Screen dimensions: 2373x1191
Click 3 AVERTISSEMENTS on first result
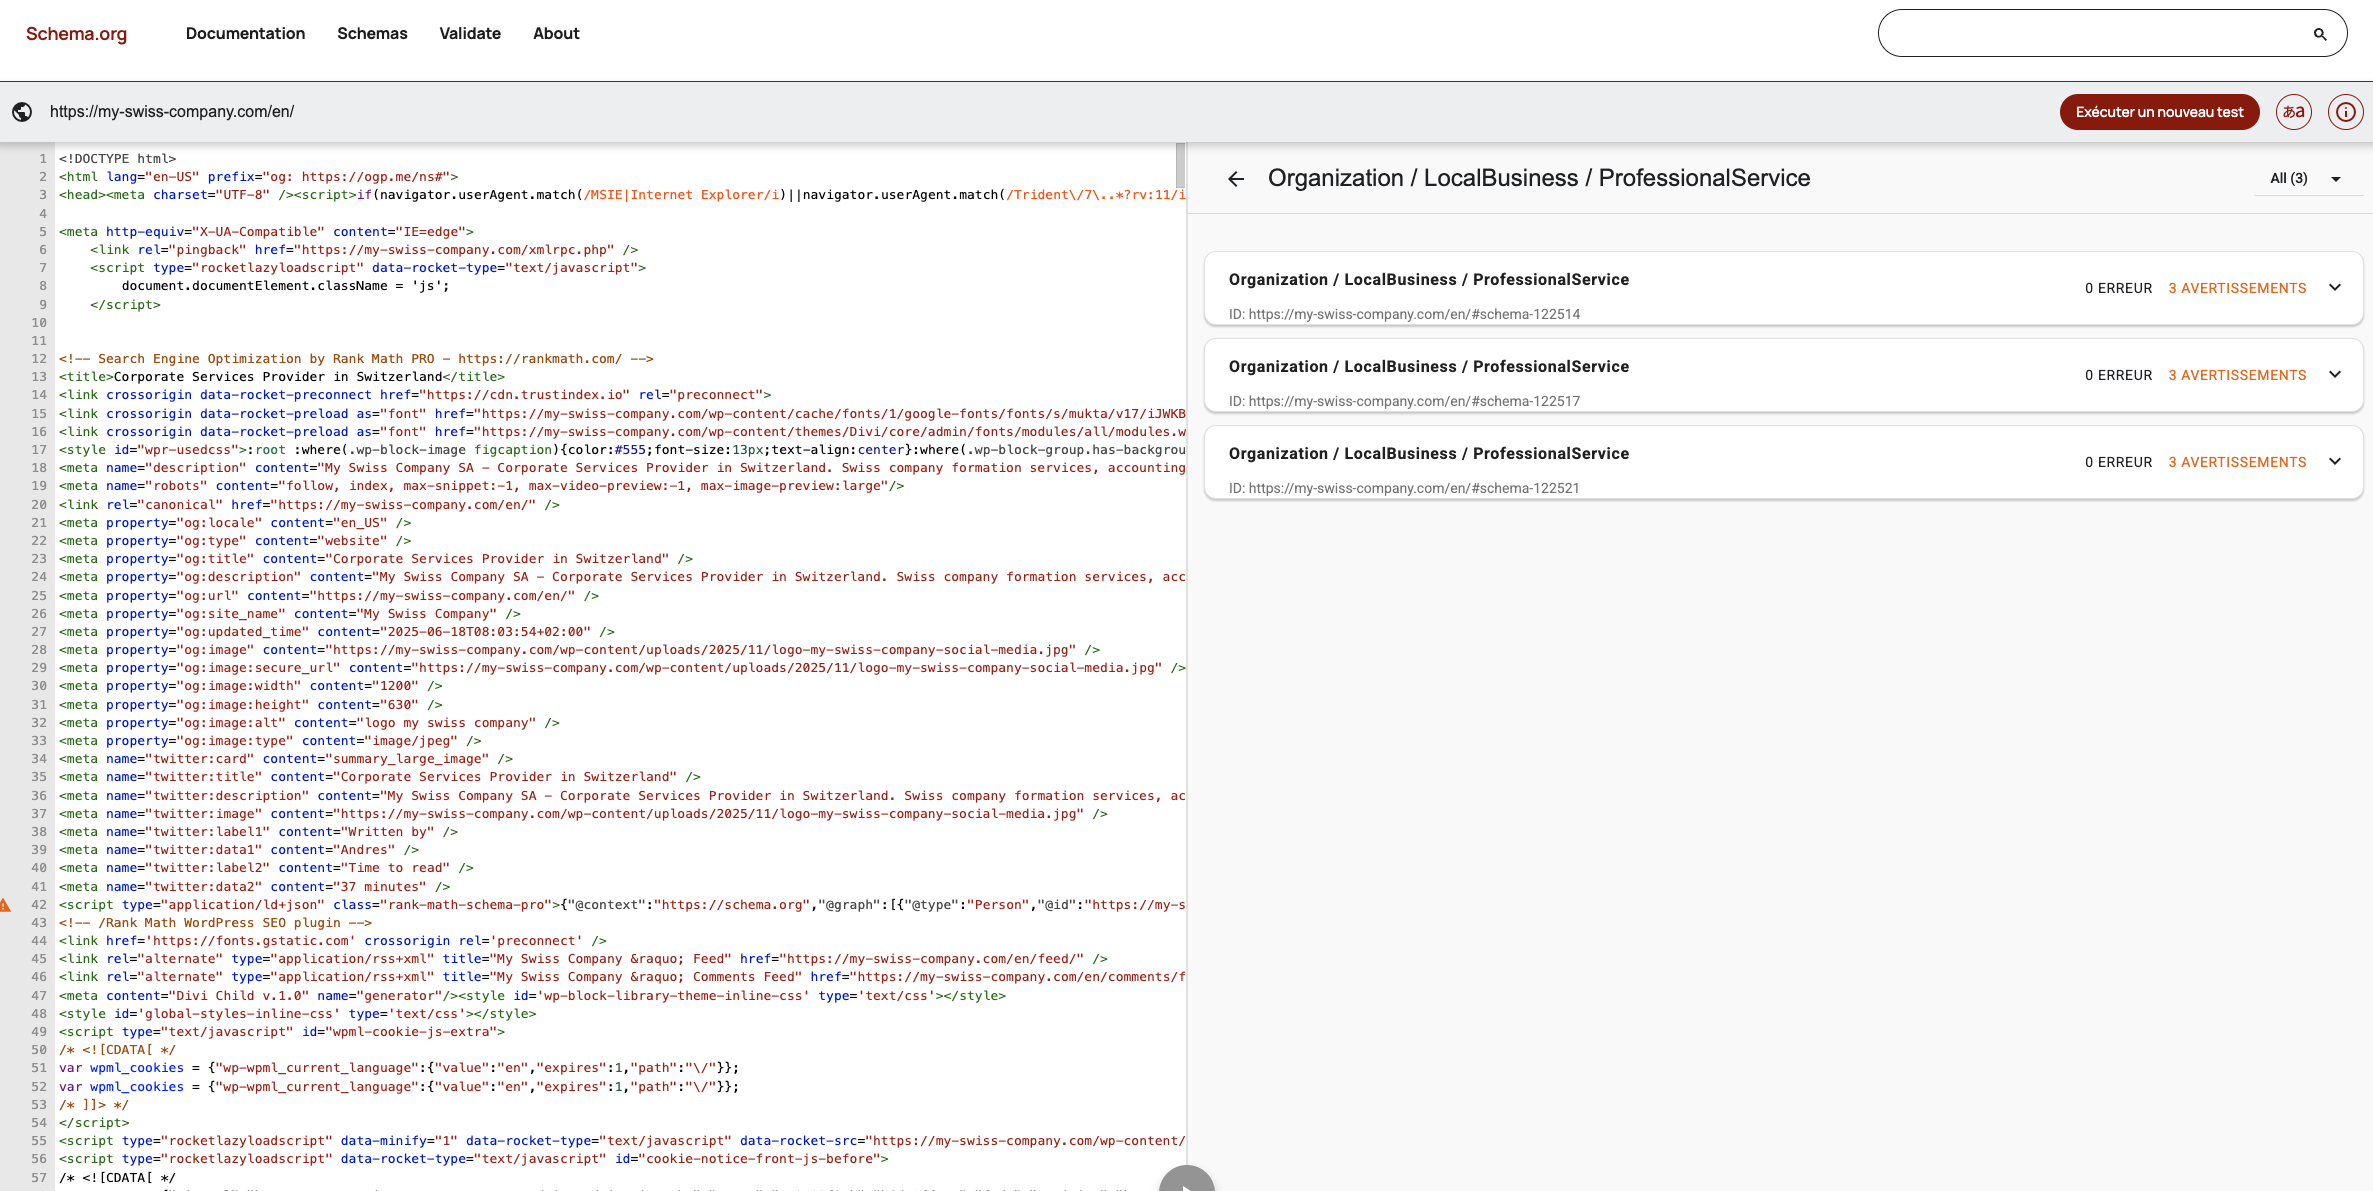coord(2237,288)
